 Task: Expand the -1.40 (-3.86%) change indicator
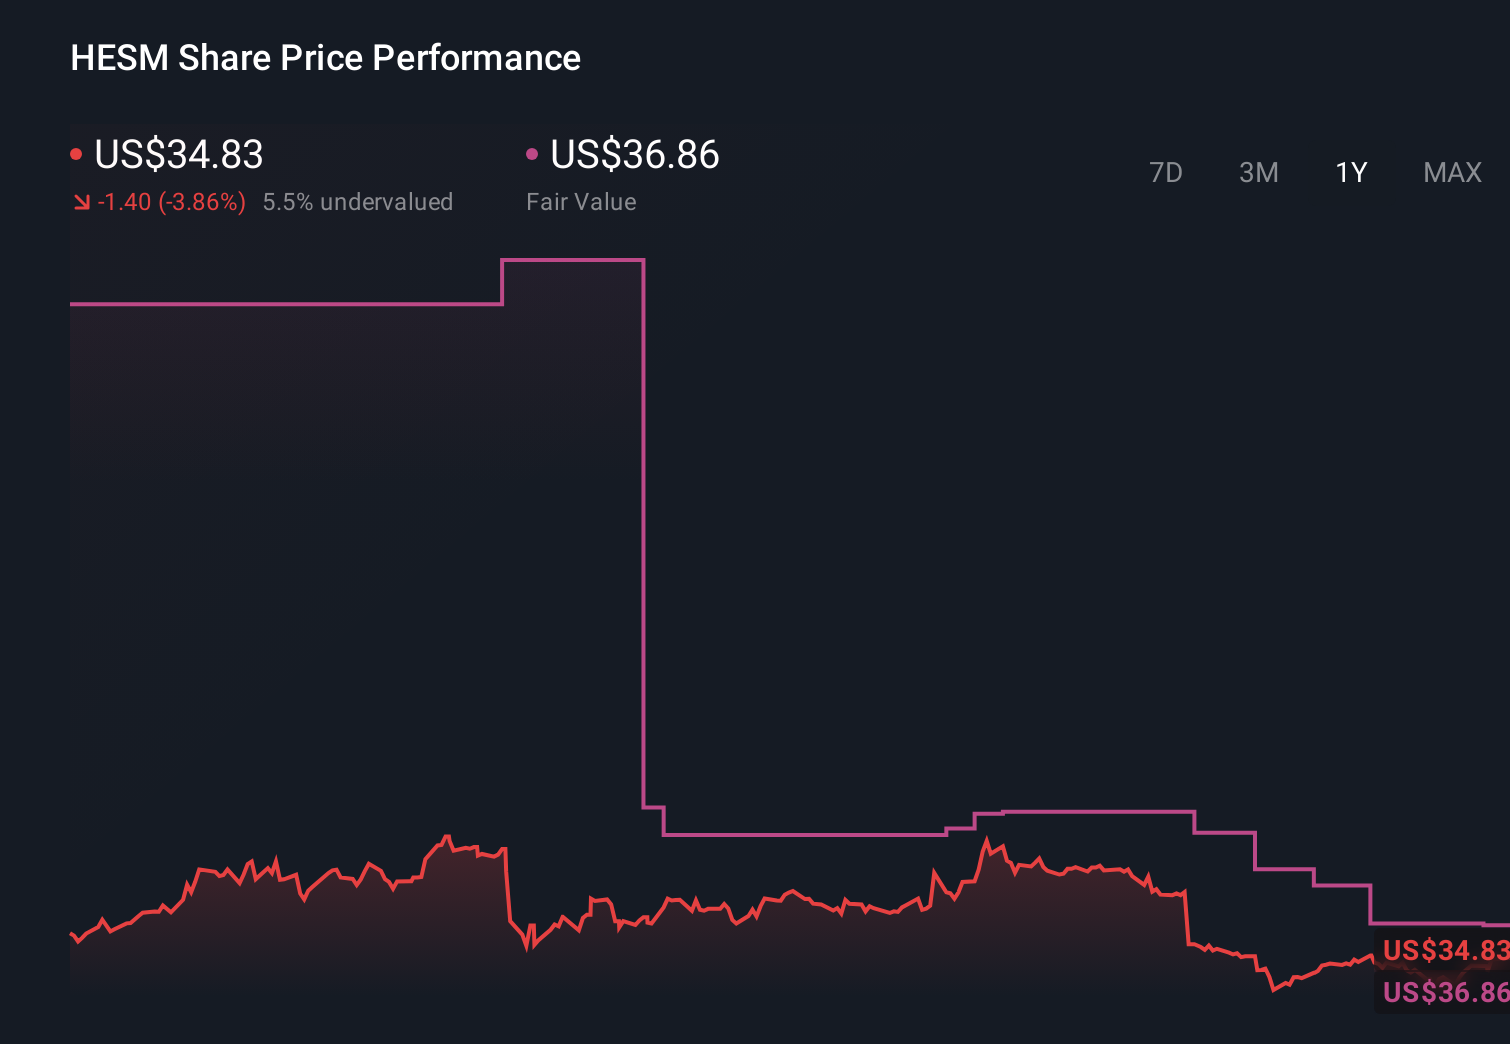[171, 201]
